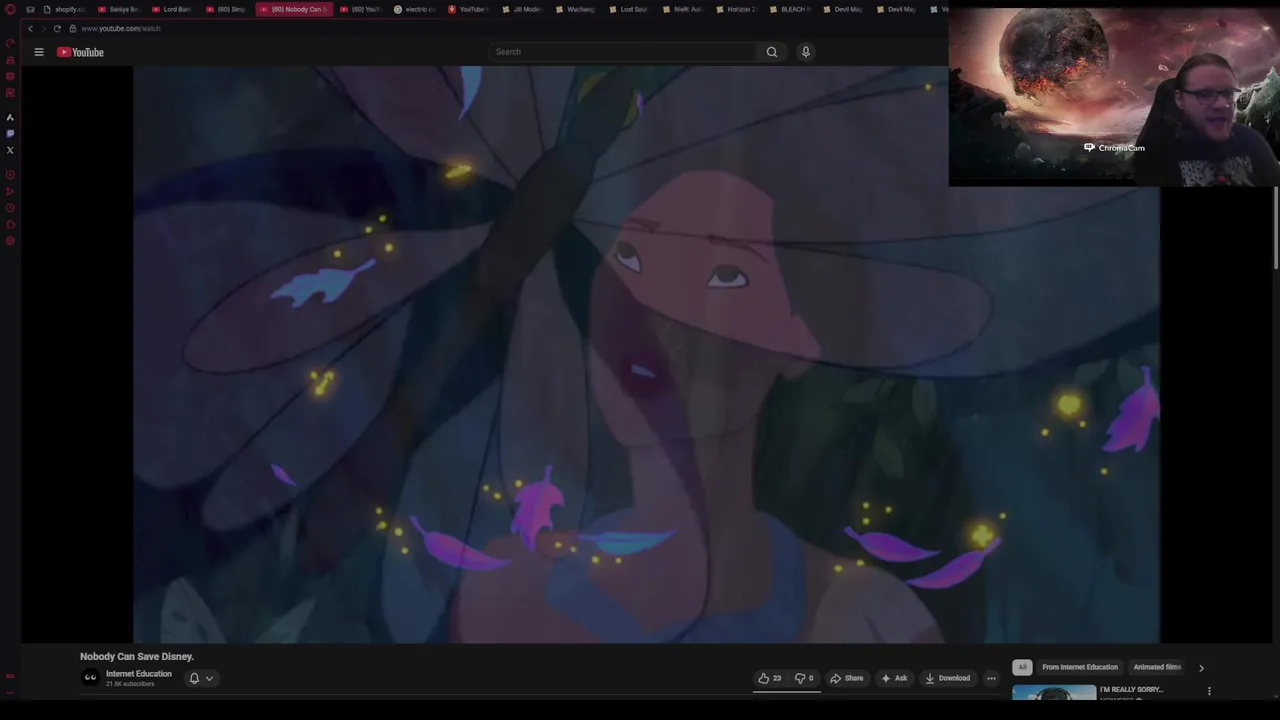This screenshot has height=720, width=1280.
Task: Go back with the browser back arrow
Action: pyautogui.click(x=30, y=28)
